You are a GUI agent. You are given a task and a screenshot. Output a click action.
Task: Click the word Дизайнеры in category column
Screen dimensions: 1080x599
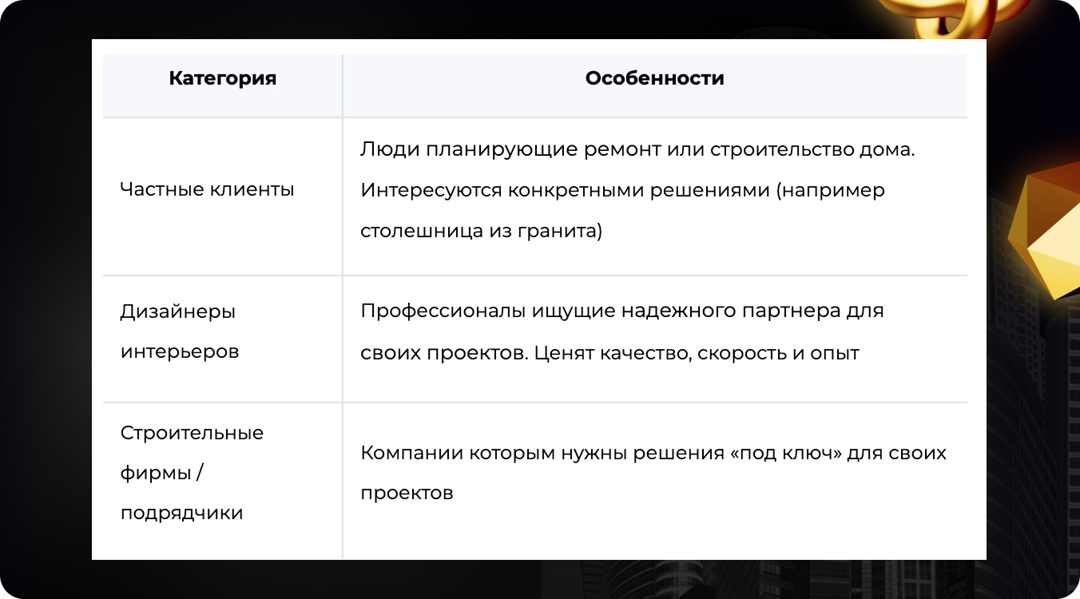point(178,311)
